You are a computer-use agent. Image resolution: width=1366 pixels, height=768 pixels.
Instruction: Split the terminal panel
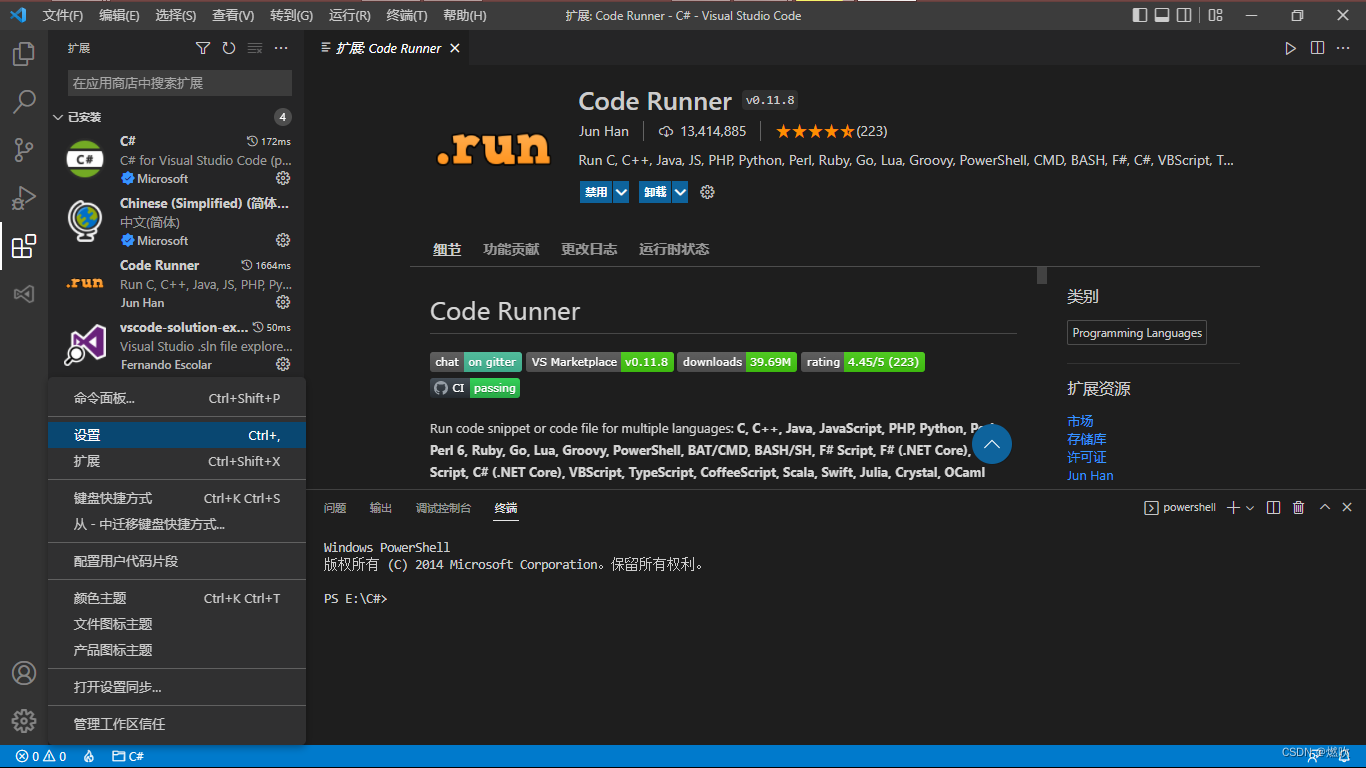(1273, 508)
